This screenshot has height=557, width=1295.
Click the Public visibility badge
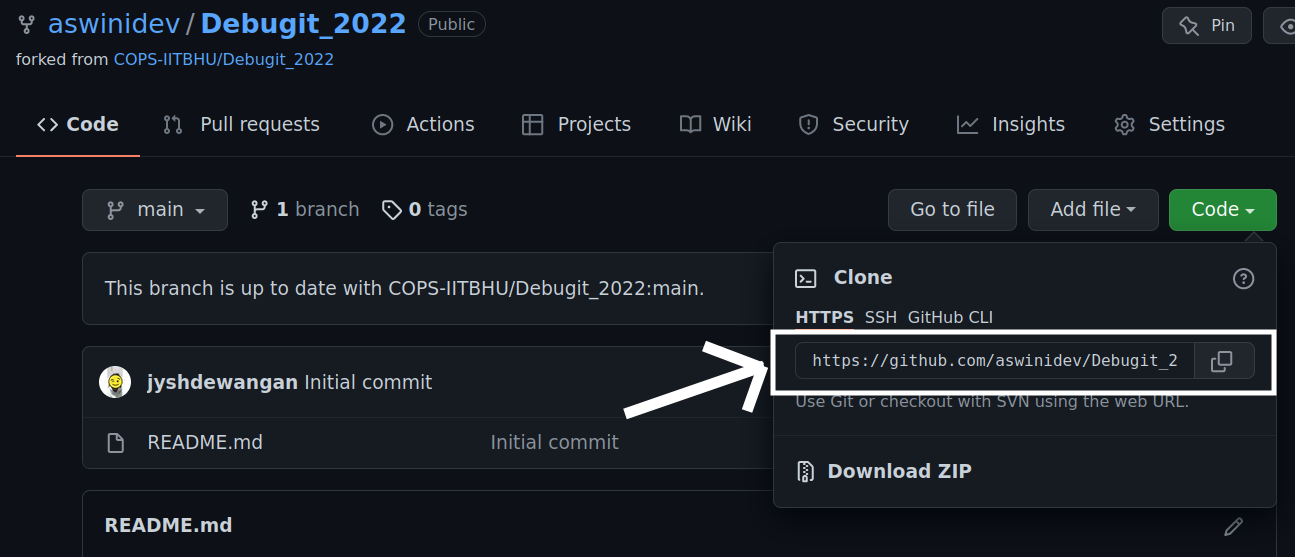452,24
